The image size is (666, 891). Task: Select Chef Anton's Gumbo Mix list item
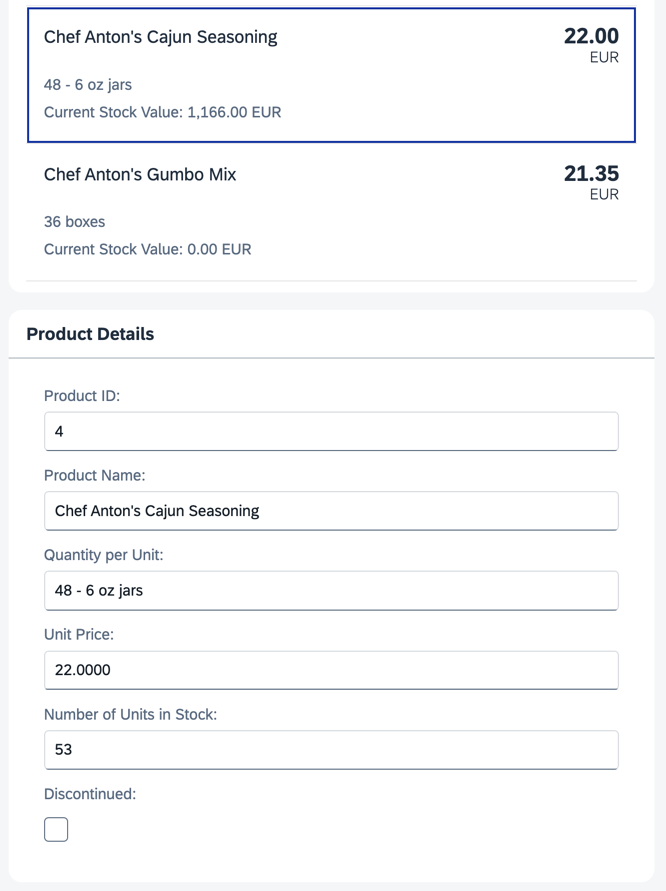click(331, 212)
